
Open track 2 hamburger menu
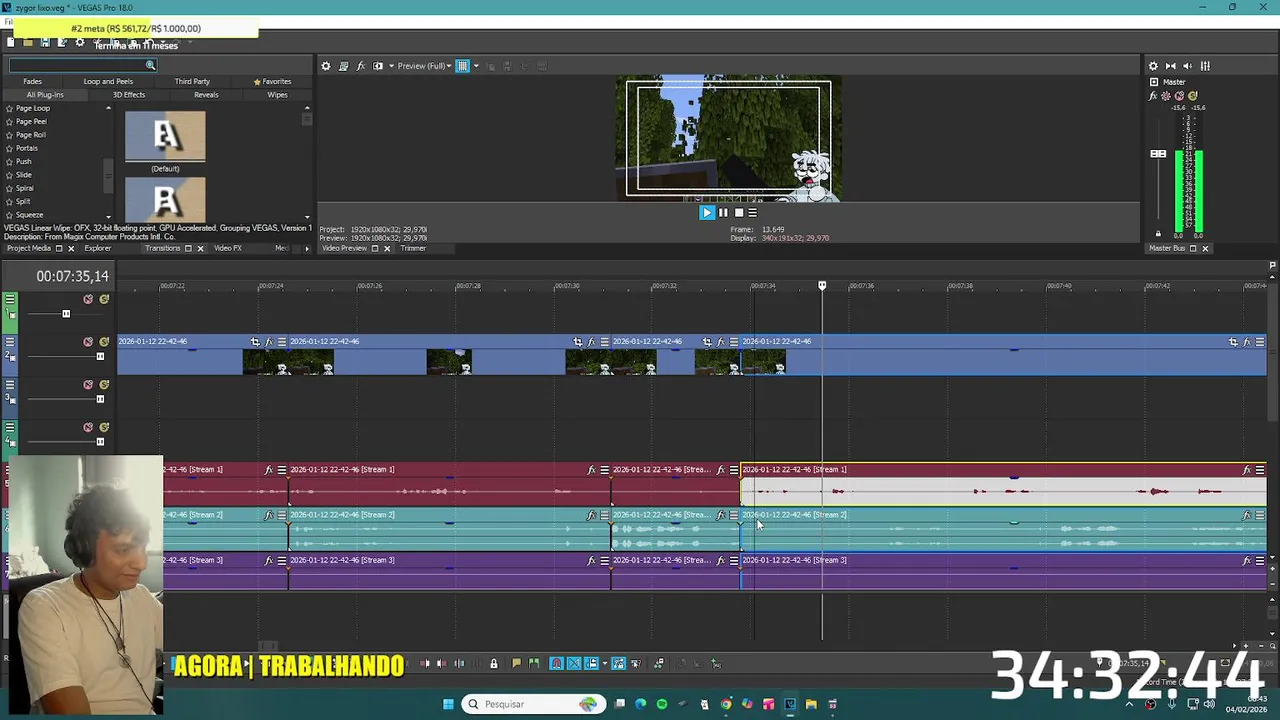point(10,342)
